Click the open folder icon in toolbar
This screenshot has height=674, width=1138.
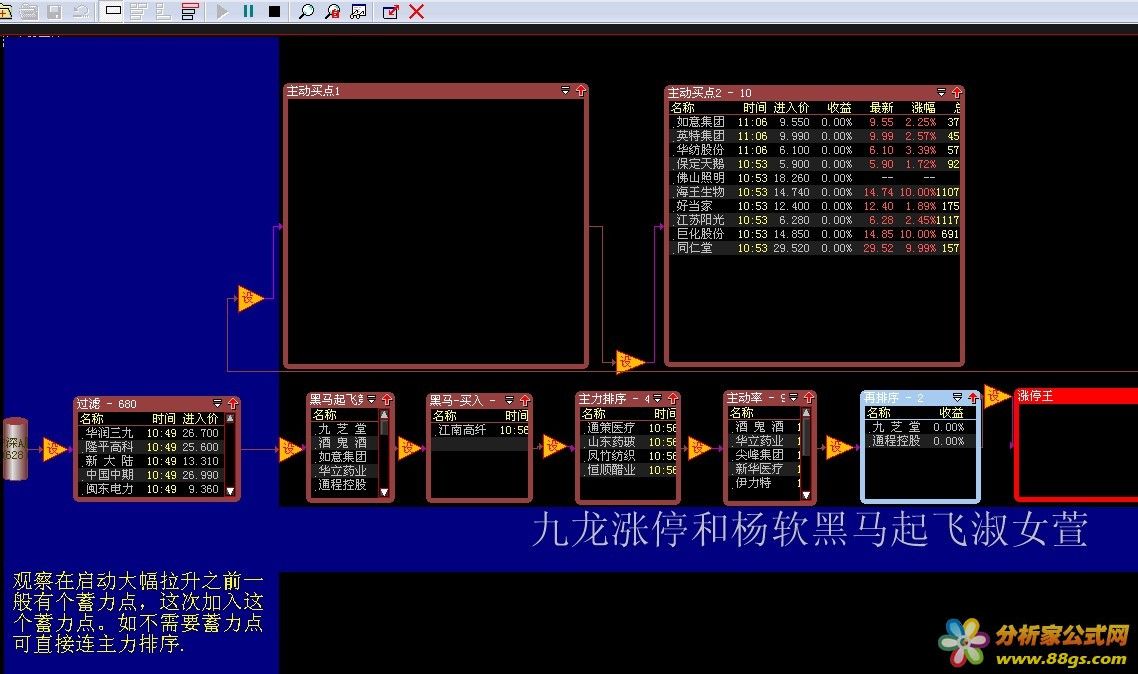6,12
